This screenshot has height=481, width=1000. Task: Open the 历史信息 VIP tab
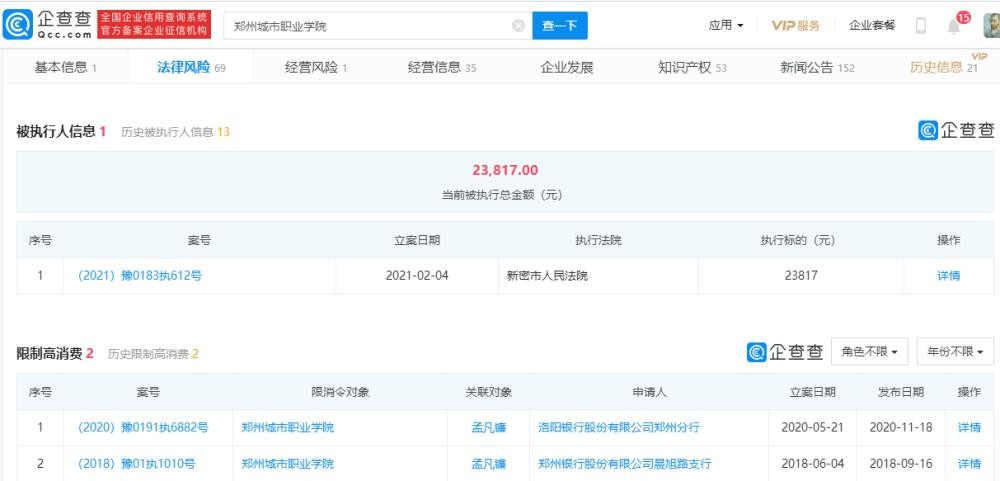[x=943, y=68]
